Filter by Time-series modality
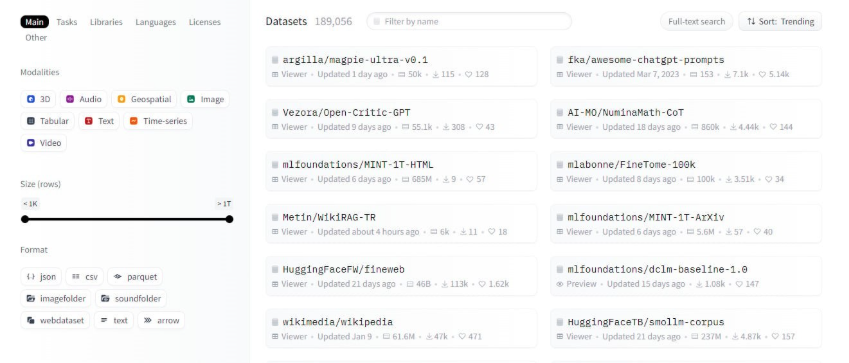Image resolution: width=849 pixels, height=363 pixels. point(158,121)
